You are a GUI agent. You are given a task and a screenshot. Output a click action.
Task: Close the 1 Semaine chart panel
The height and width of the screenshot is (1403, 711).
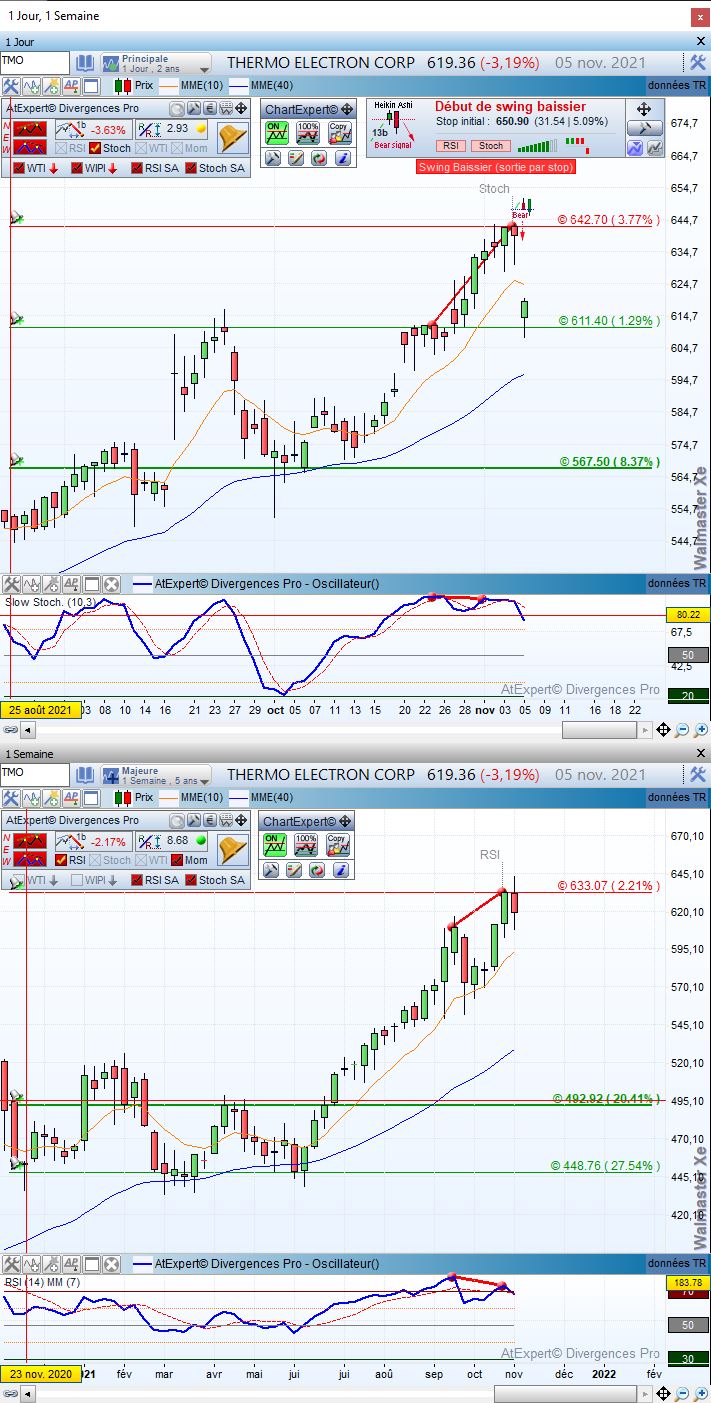pyautogui.click(x=700, y=754)
